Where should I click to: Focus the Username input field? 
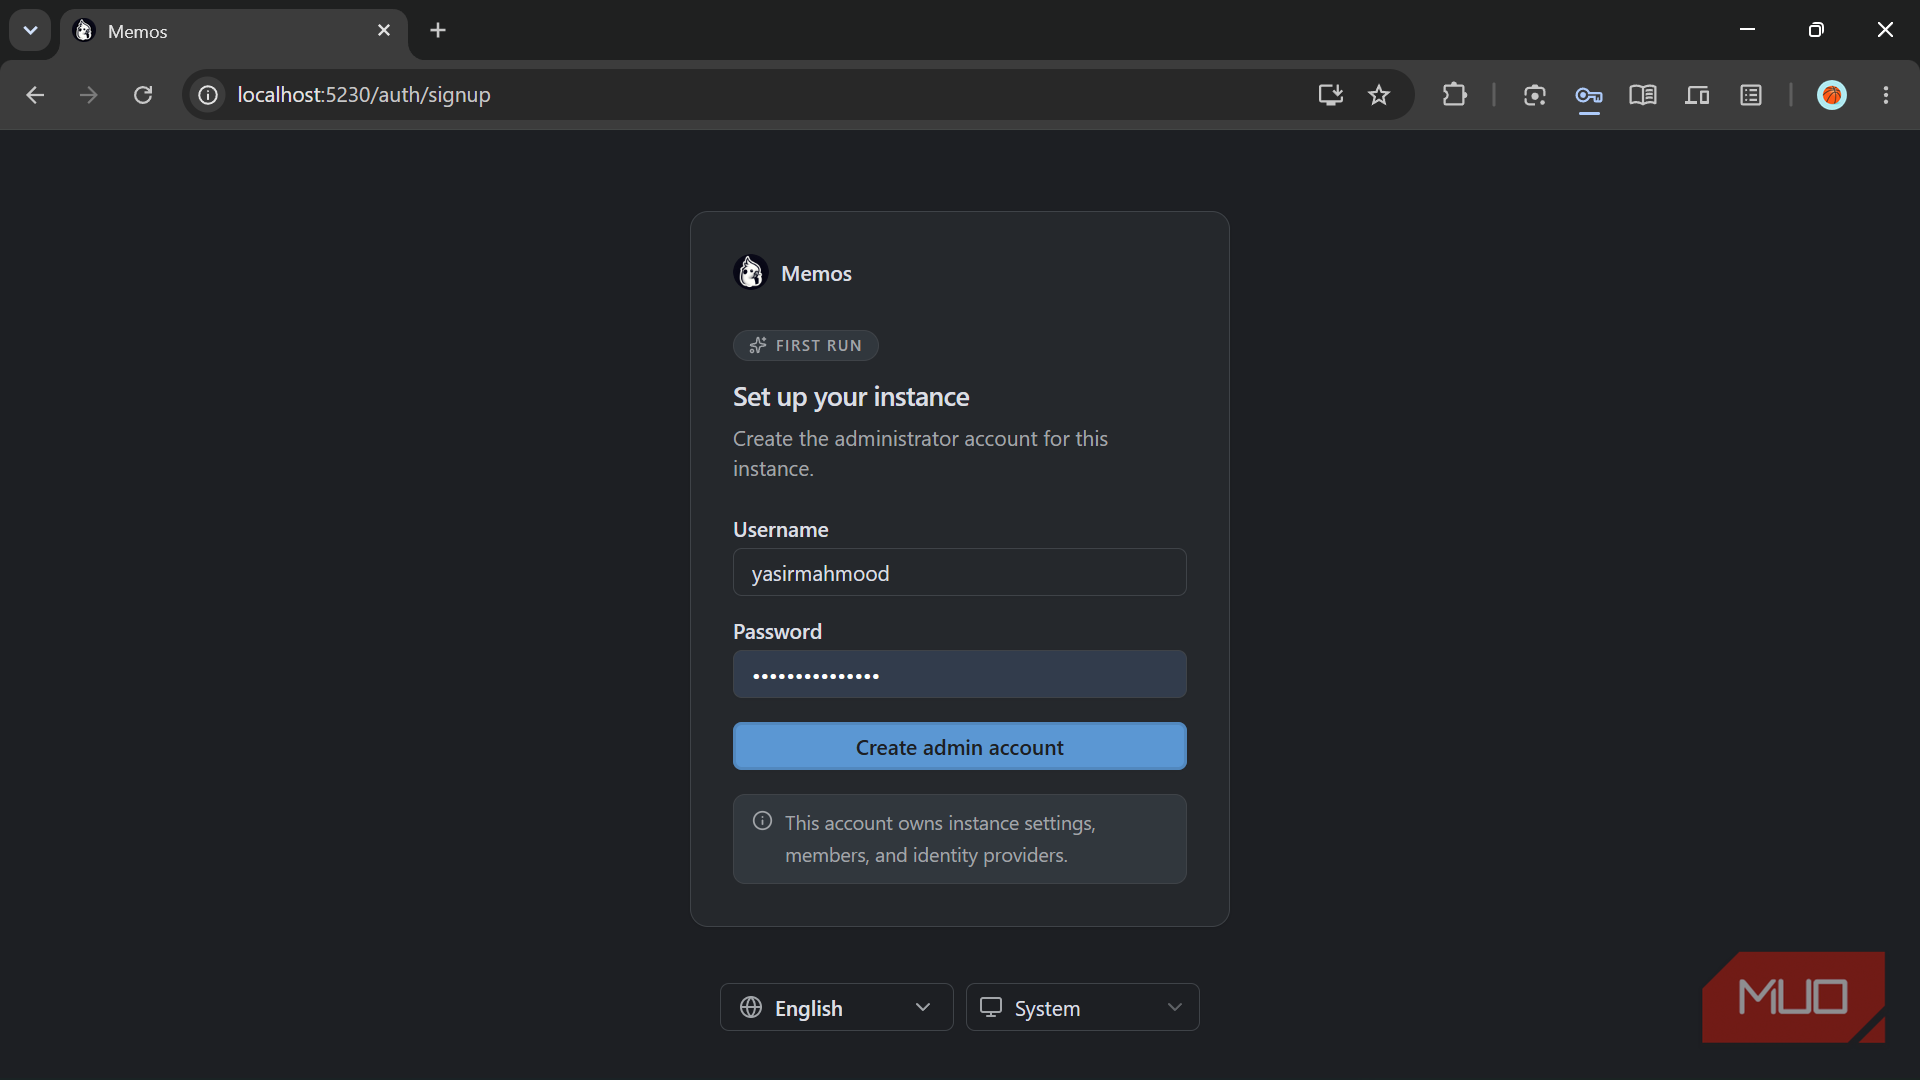tap(960, 572)
